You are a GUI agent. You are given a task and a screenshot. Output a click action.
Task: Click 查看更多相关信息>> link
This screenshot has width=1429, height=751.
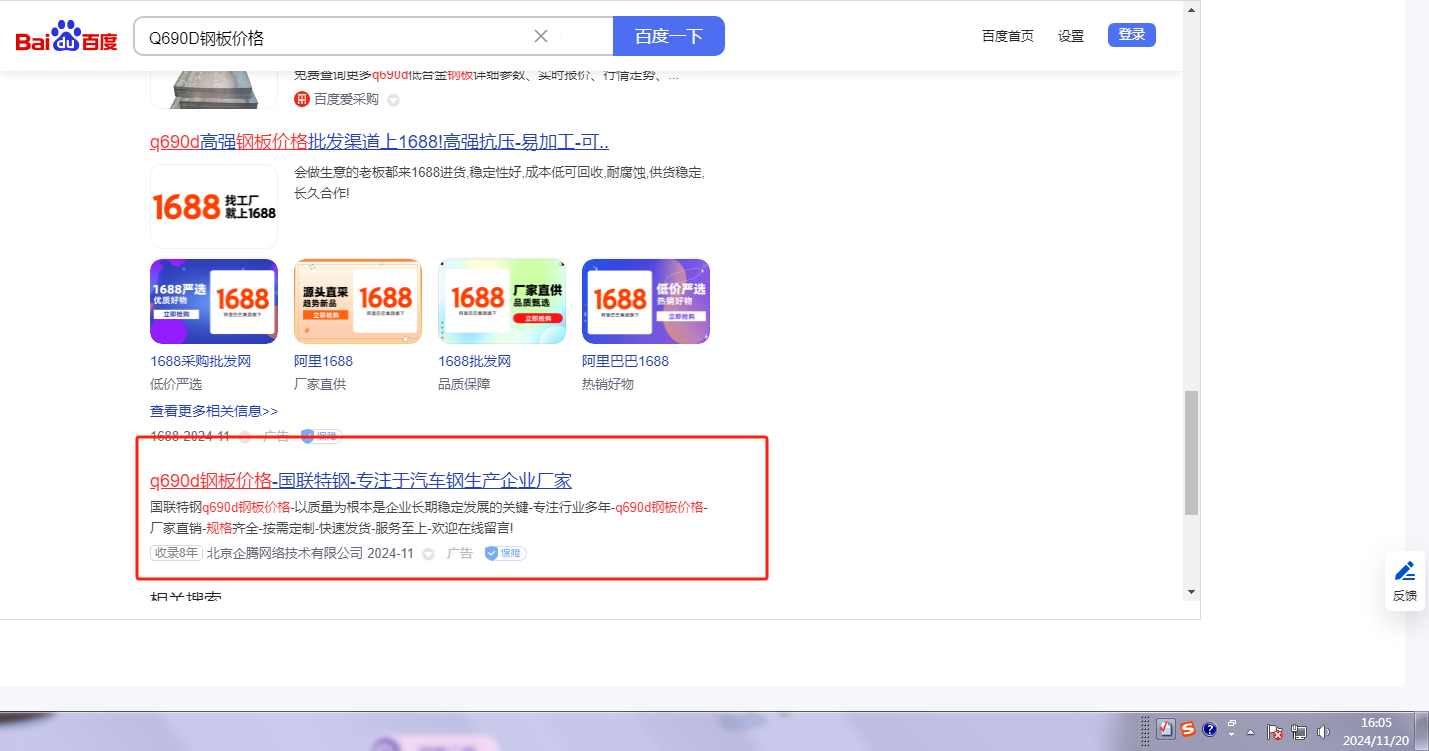pyautogui.click(x=214, y=411)
